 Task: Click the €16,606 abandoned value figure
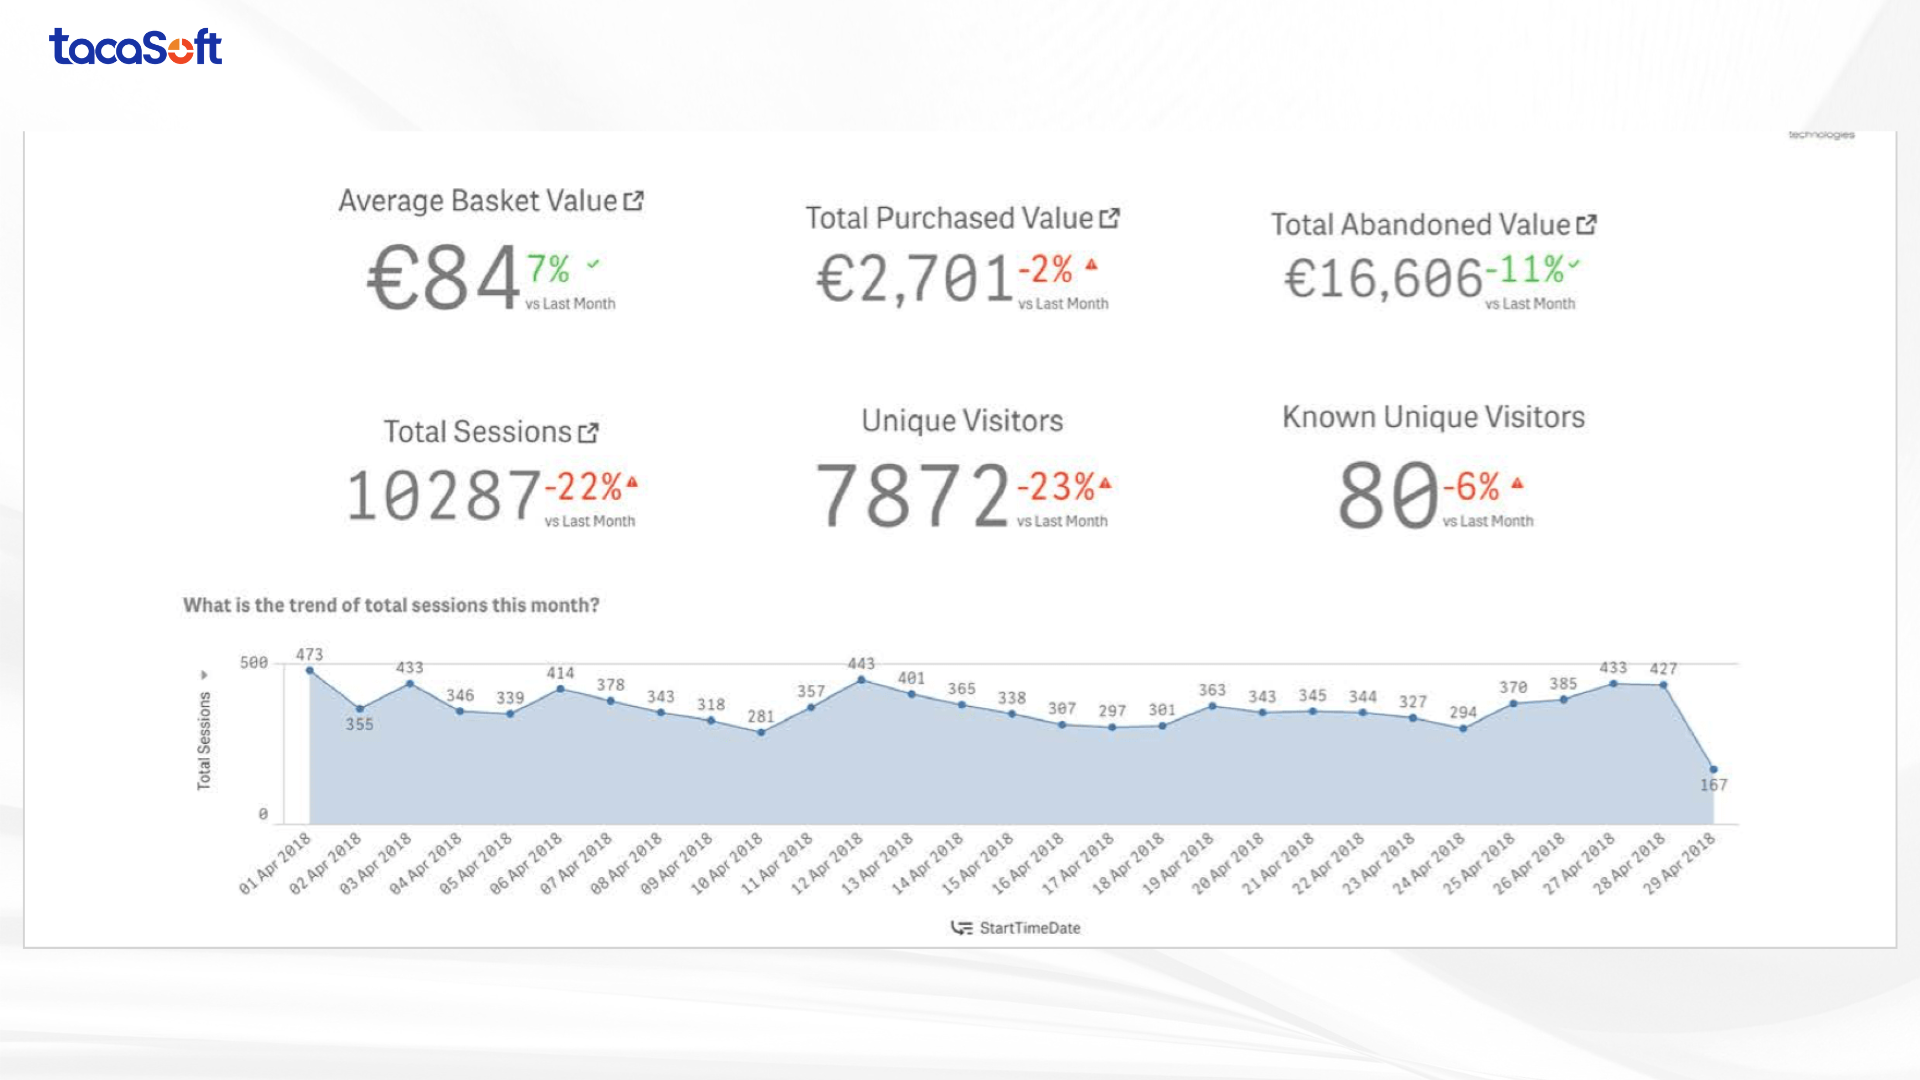[1383, 278]
